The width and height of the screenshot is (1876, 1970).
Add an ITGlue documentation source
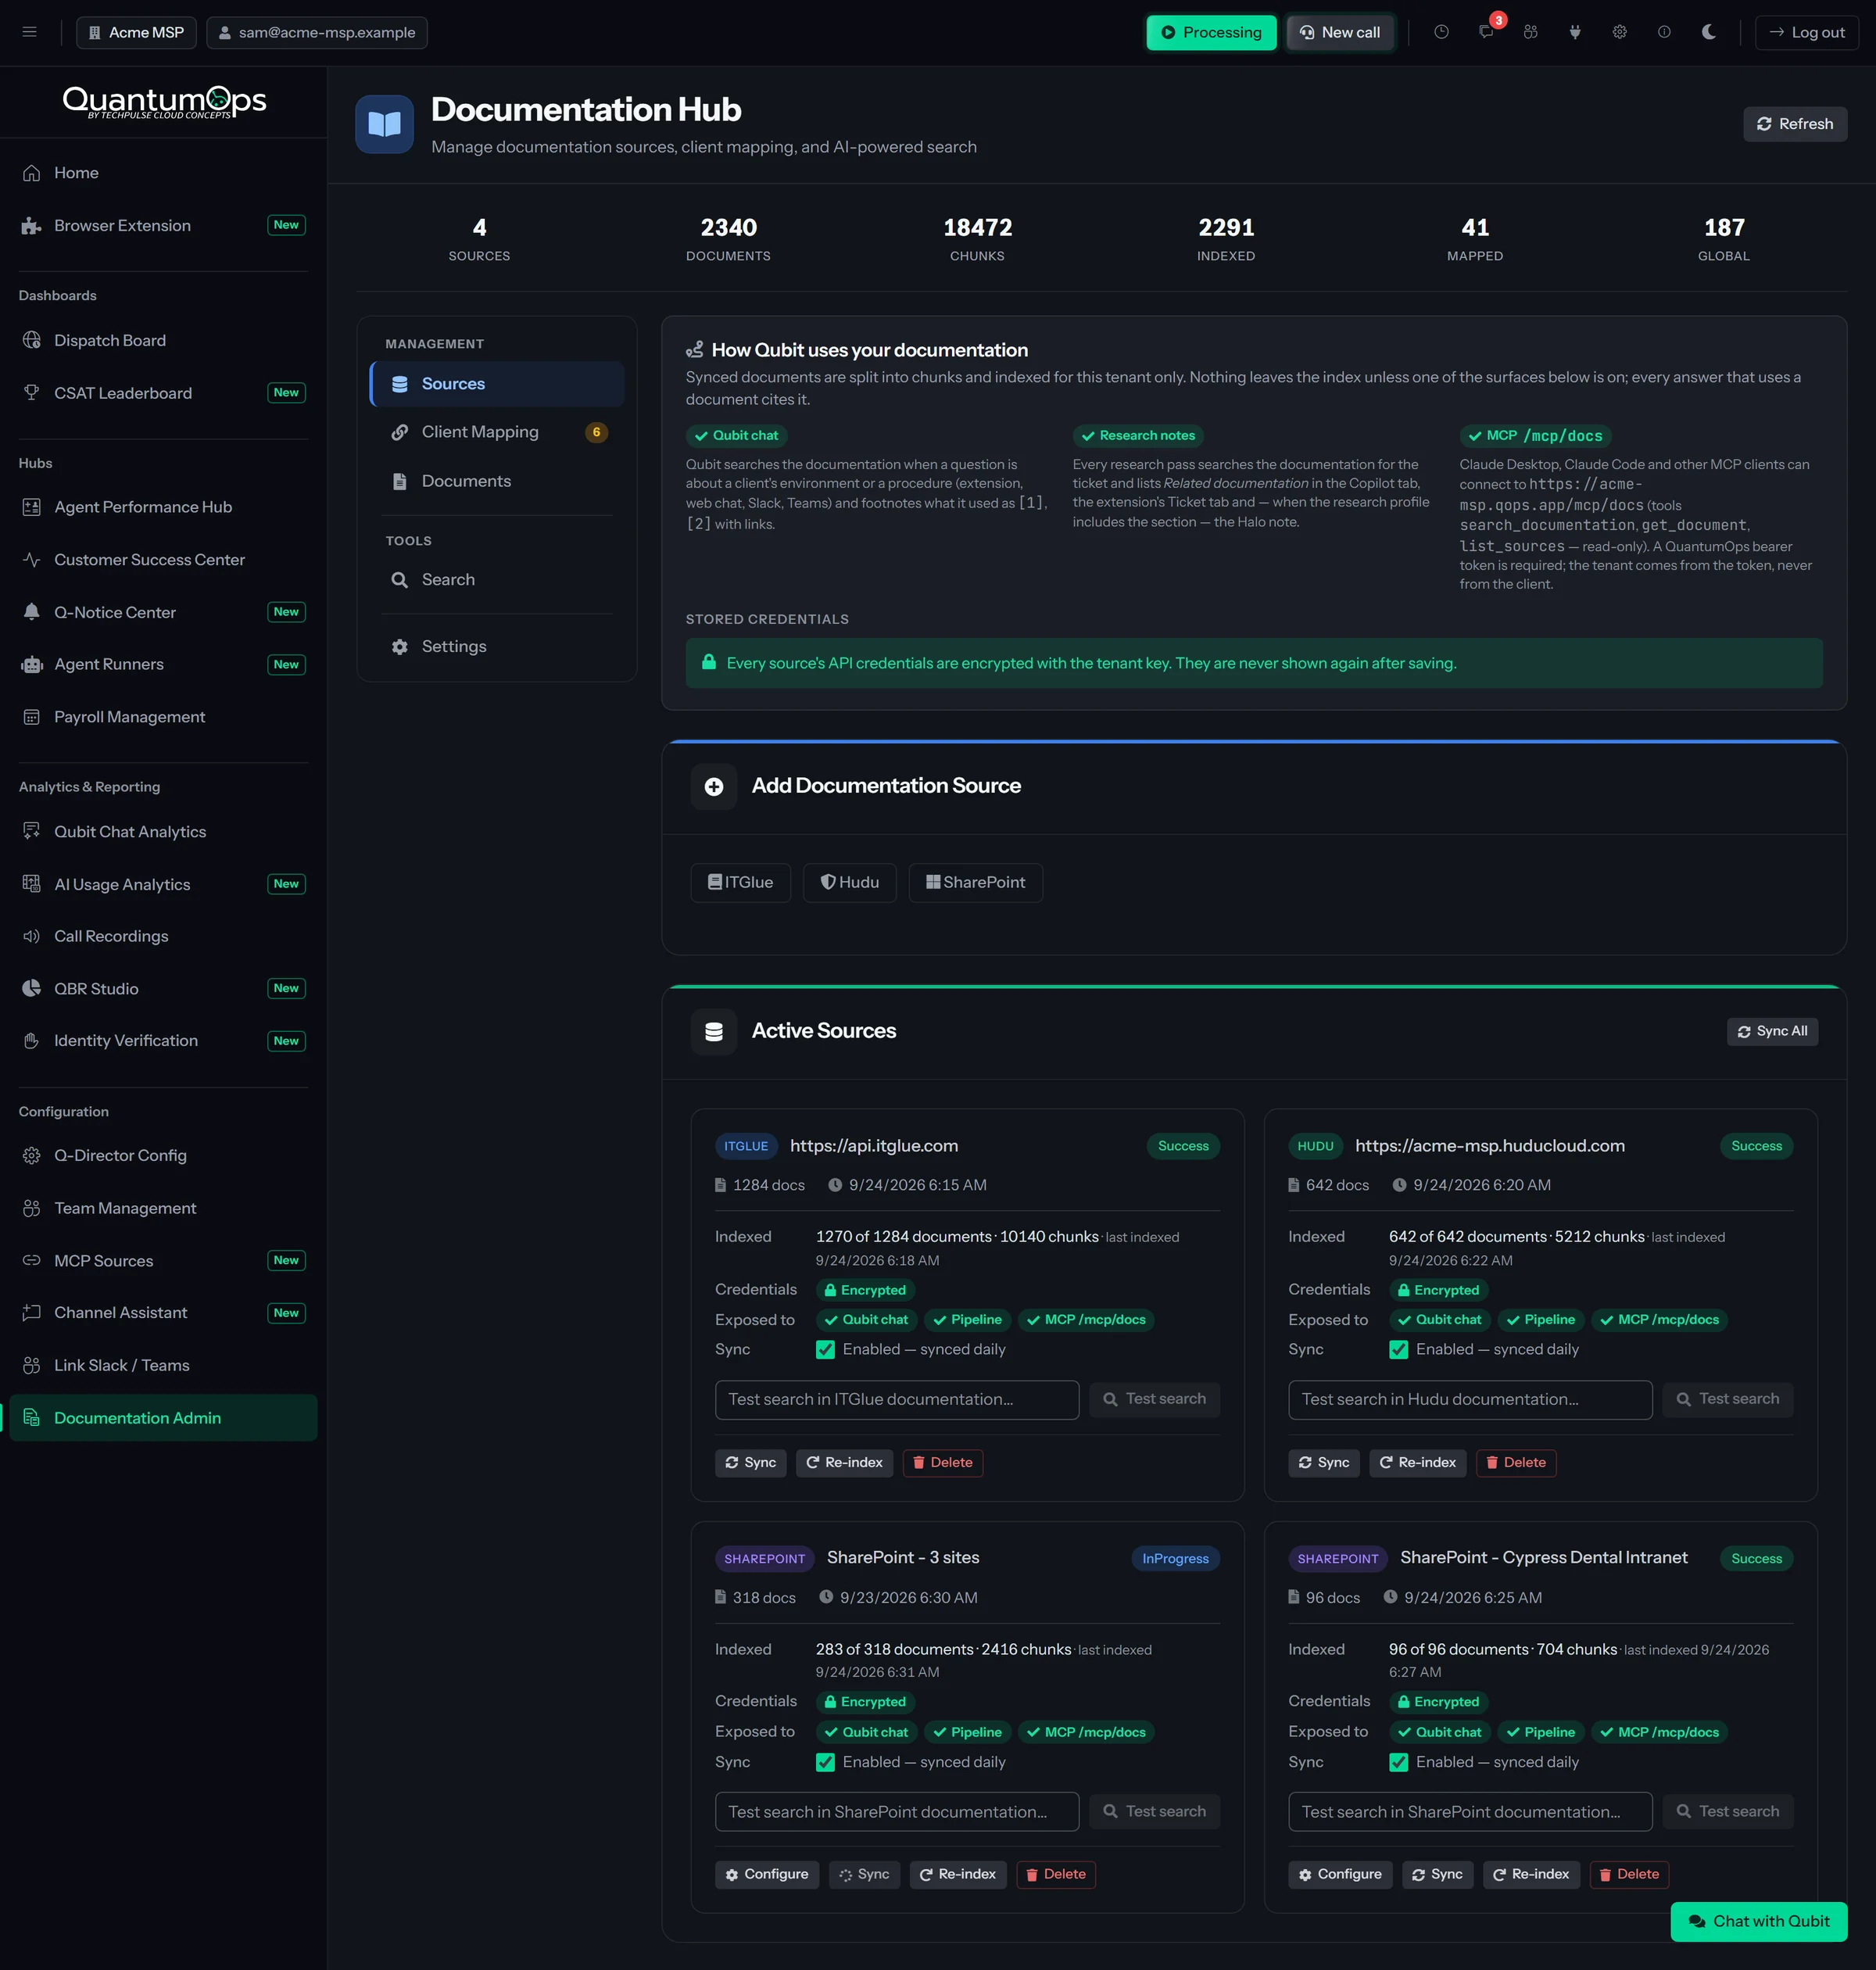(x=741, y=883)
